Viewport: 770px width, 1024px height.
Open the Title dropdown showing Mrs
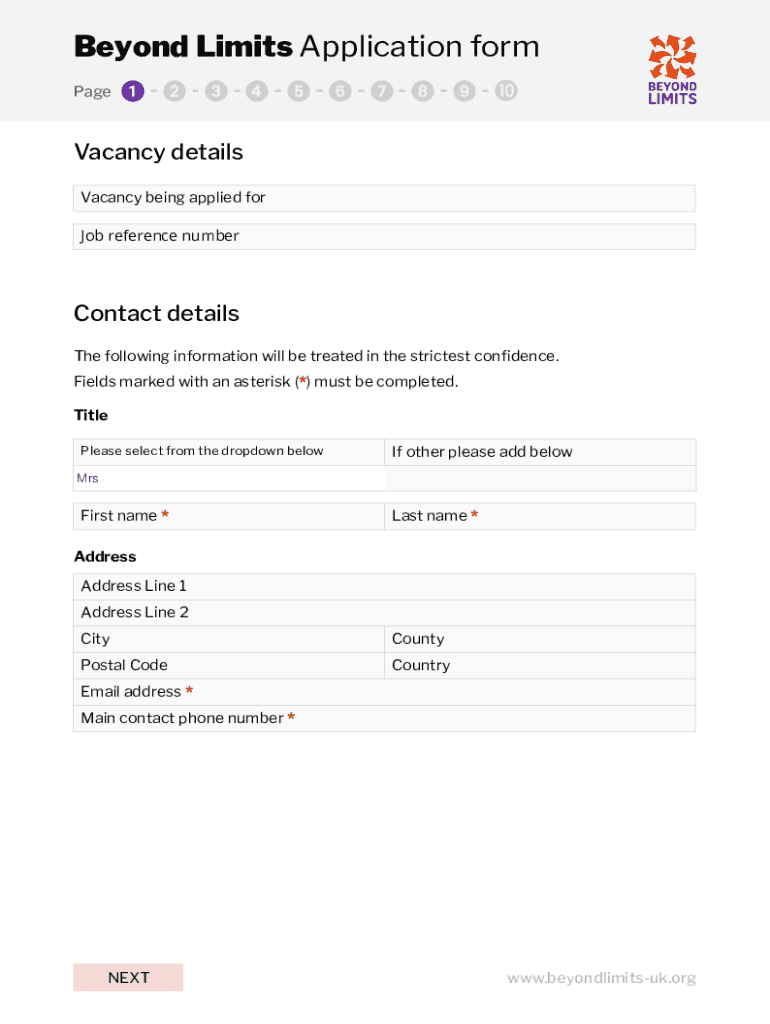pyautogui.click(x=229, y=479)
